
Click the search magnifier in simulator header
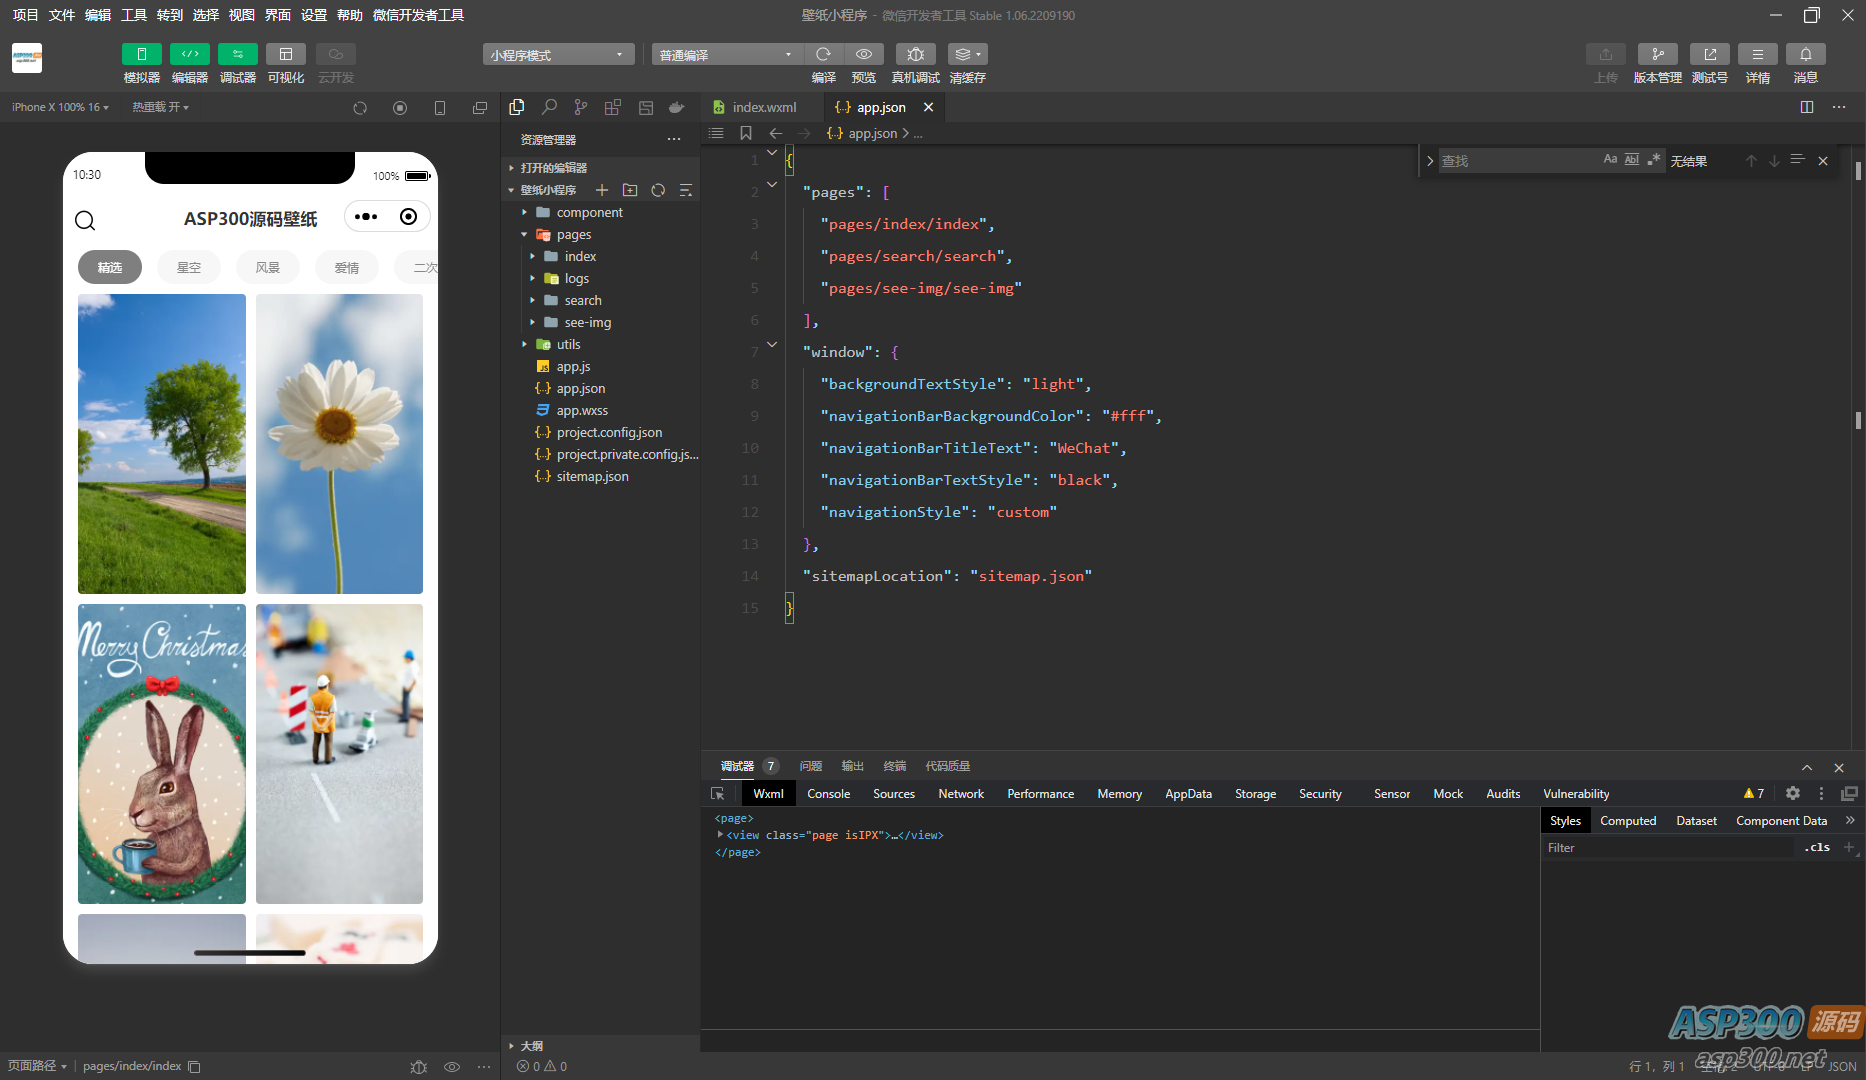(x=85, y=220)
